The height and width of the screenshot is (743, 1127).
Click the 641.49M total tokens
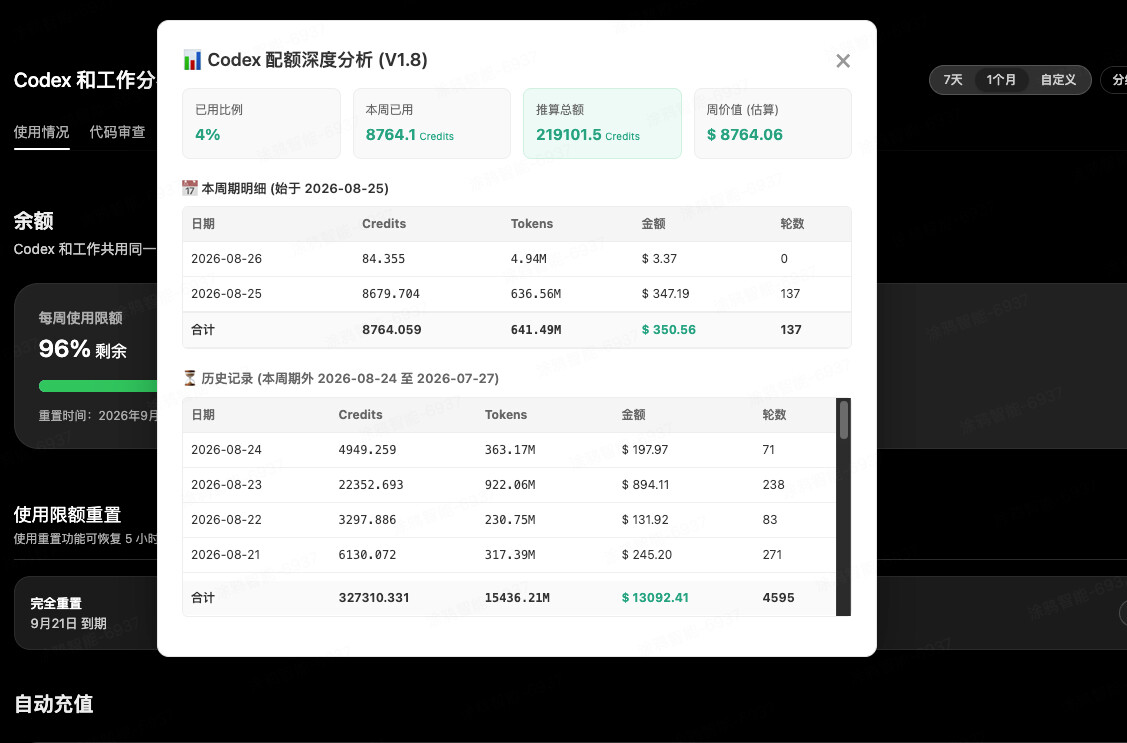[536, 330]
